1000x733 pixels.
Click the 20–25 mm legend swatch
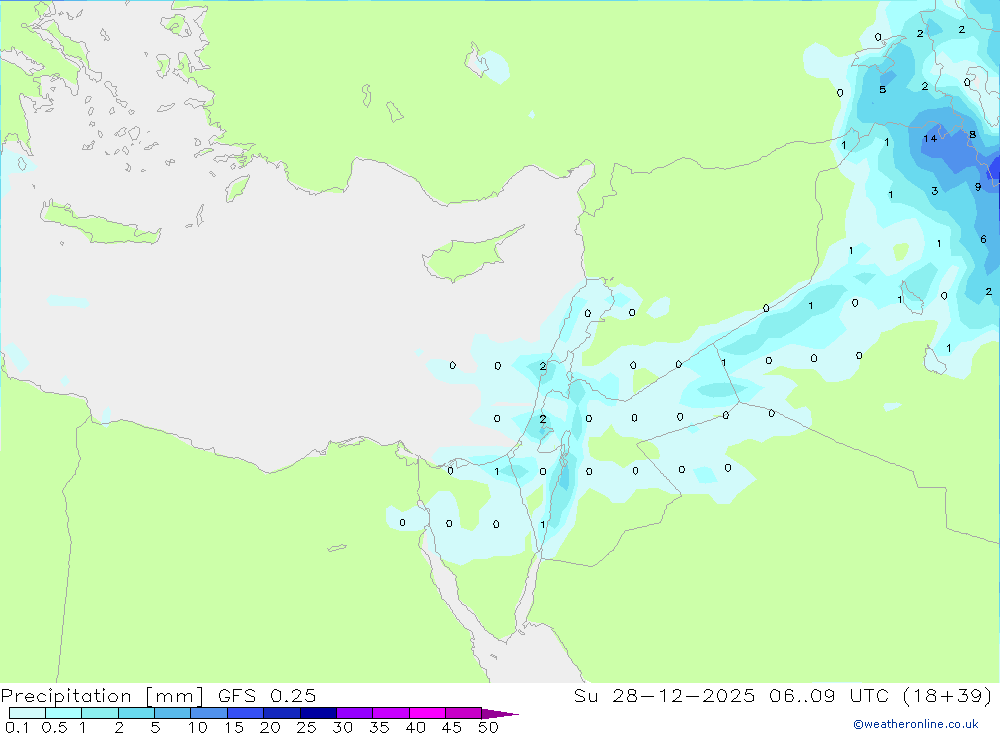pos(282,713)
